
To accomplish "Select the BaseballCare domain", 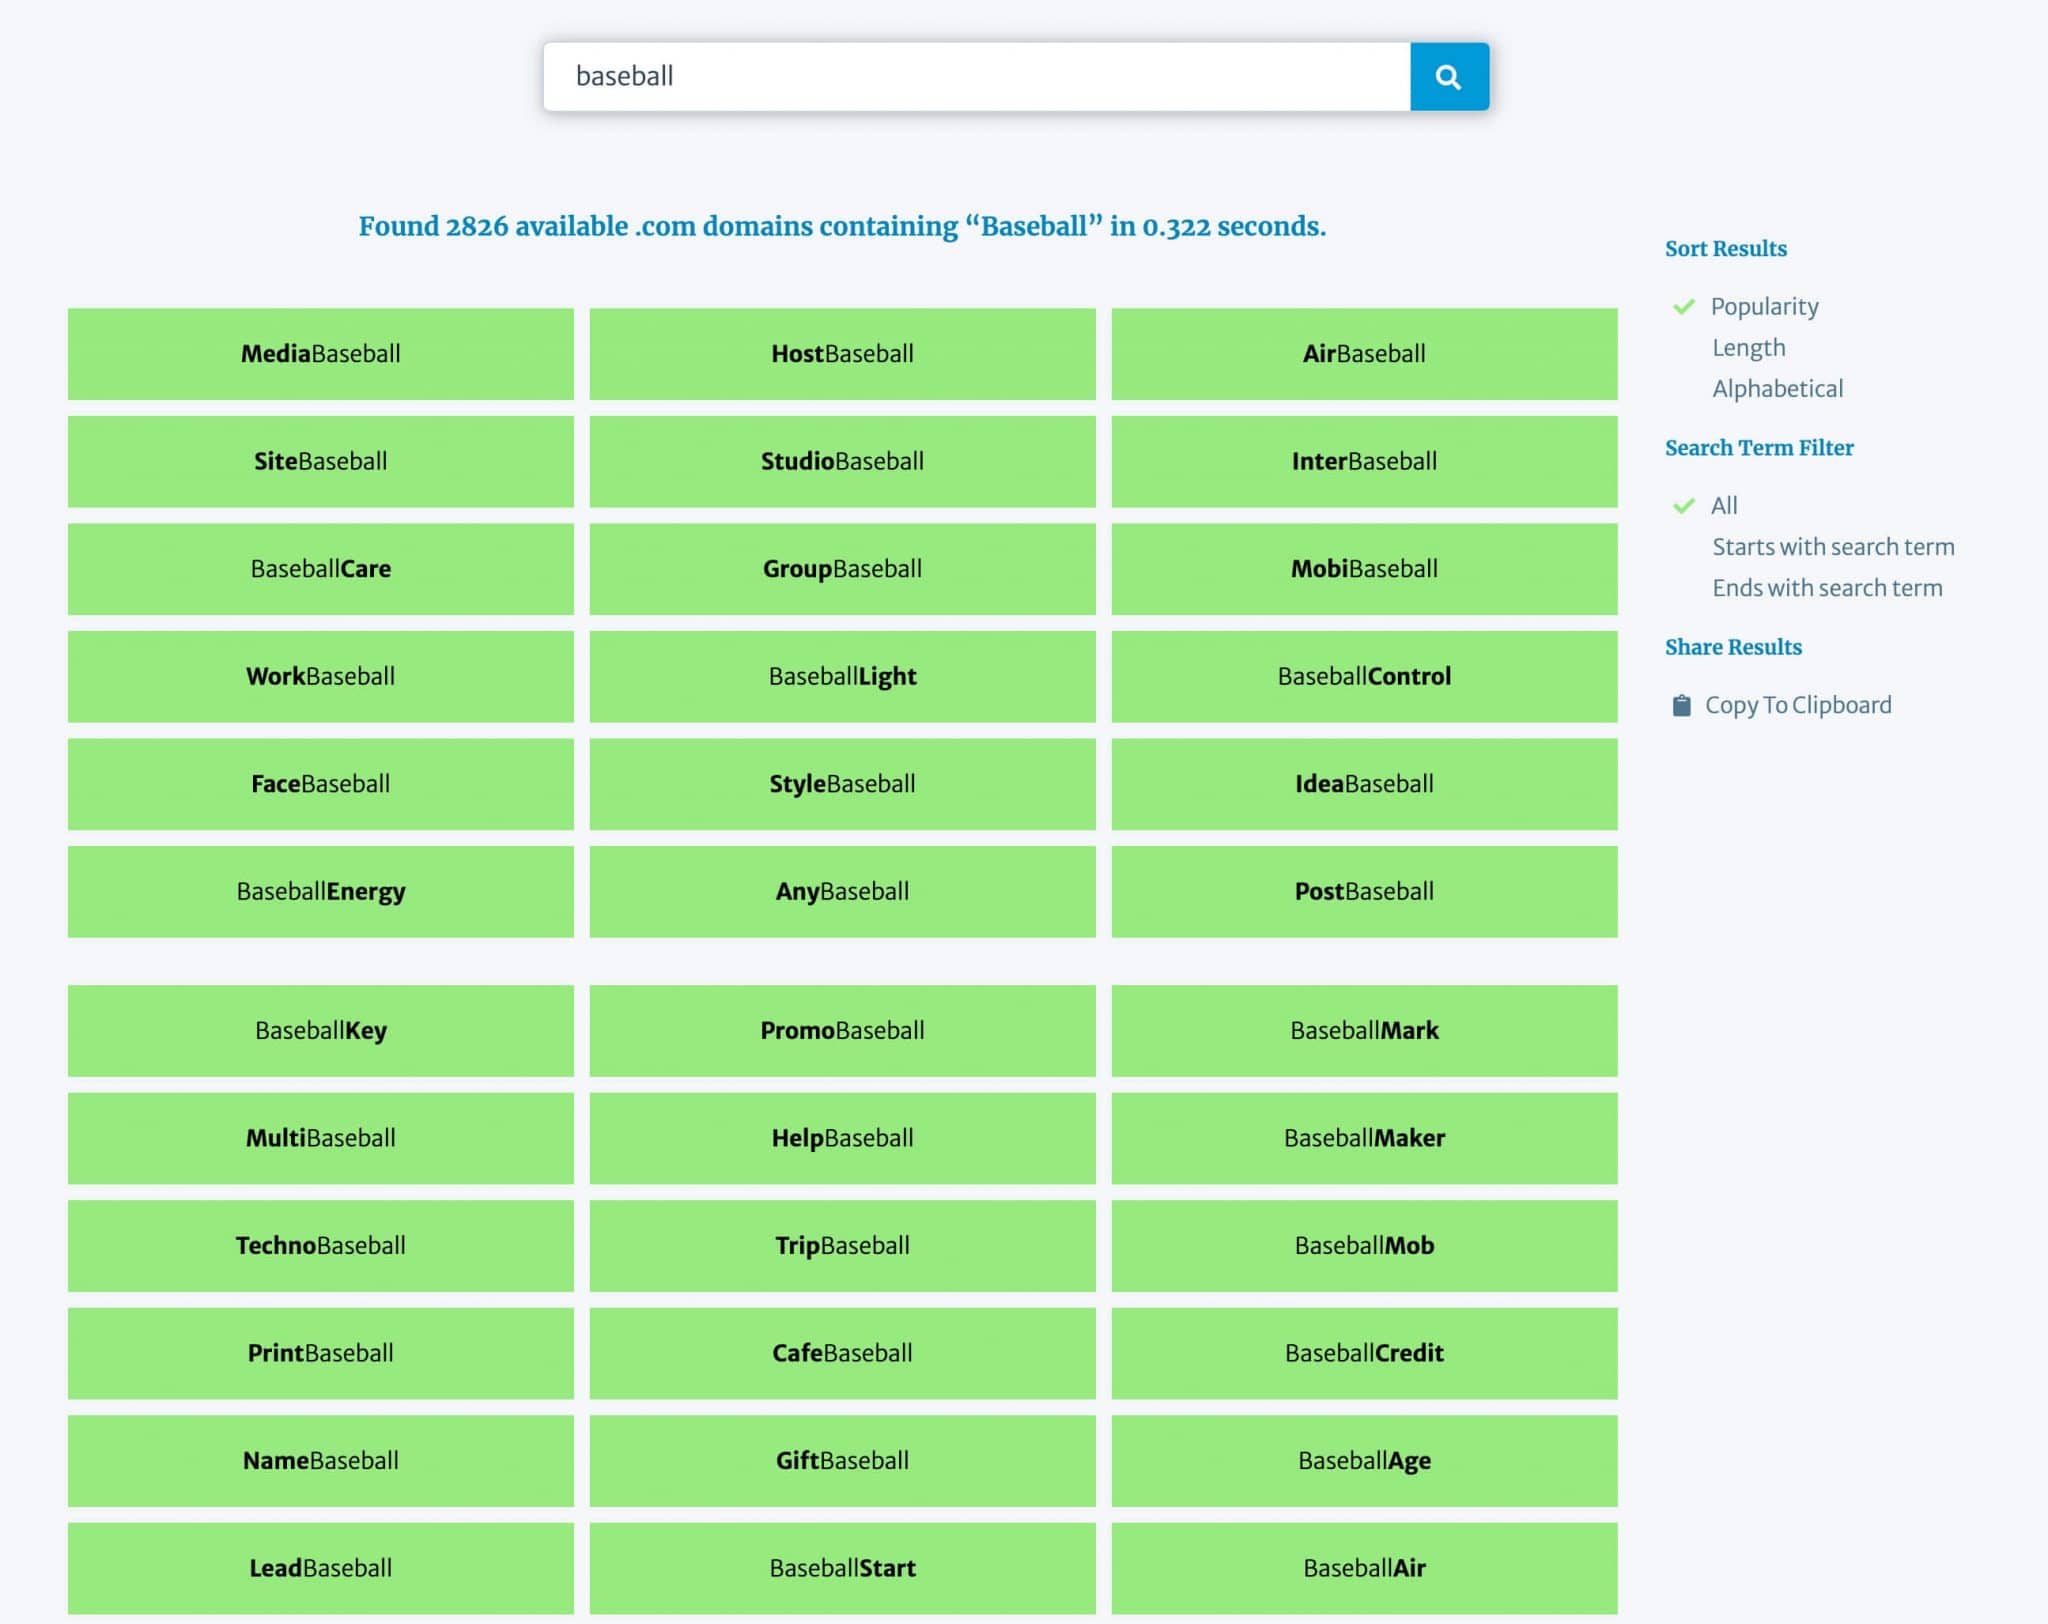I will (320, 568).
